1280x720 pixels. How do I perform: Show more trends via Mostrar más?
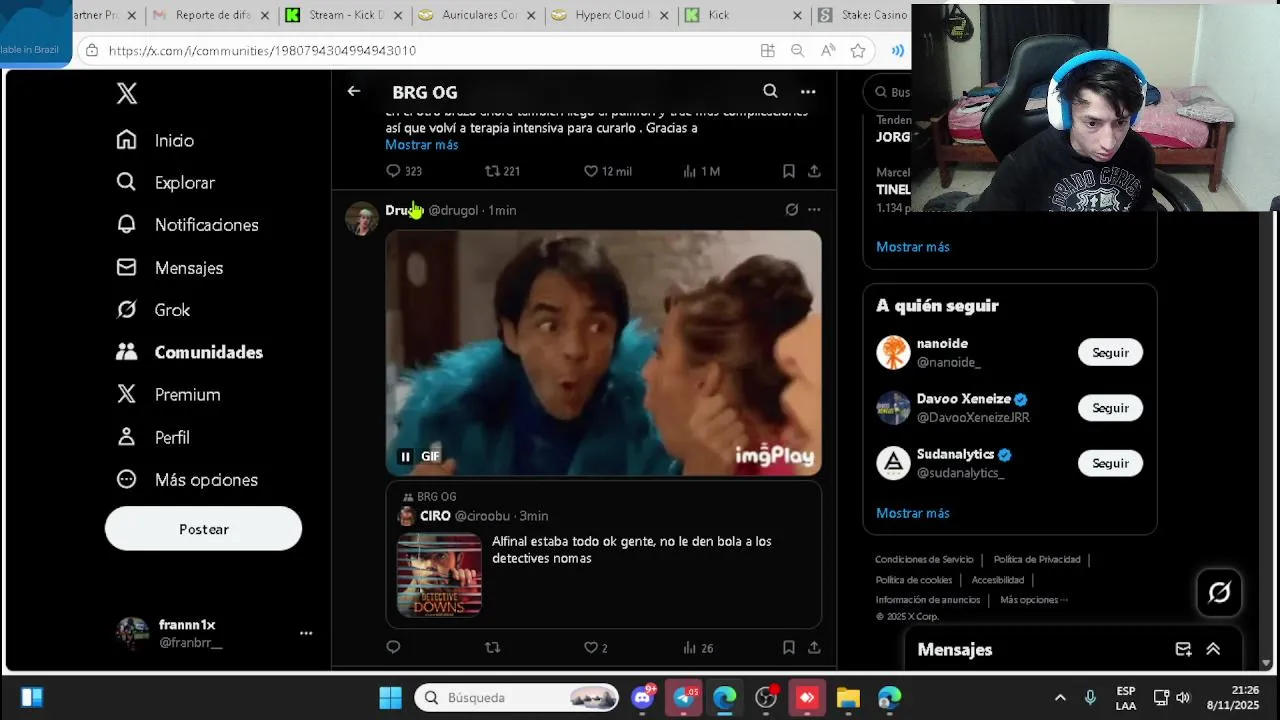(x=913, y=246)
